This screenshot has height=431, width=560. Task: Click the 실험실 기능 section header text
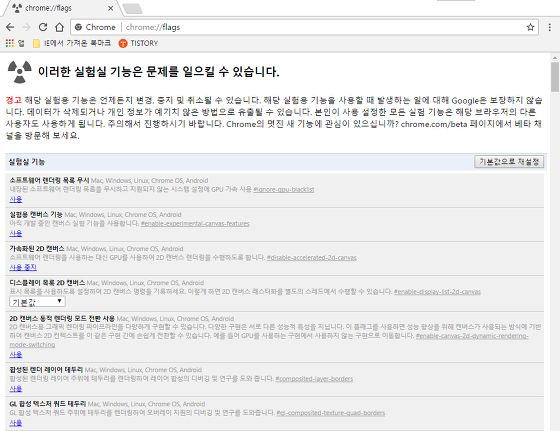(27, 162)
